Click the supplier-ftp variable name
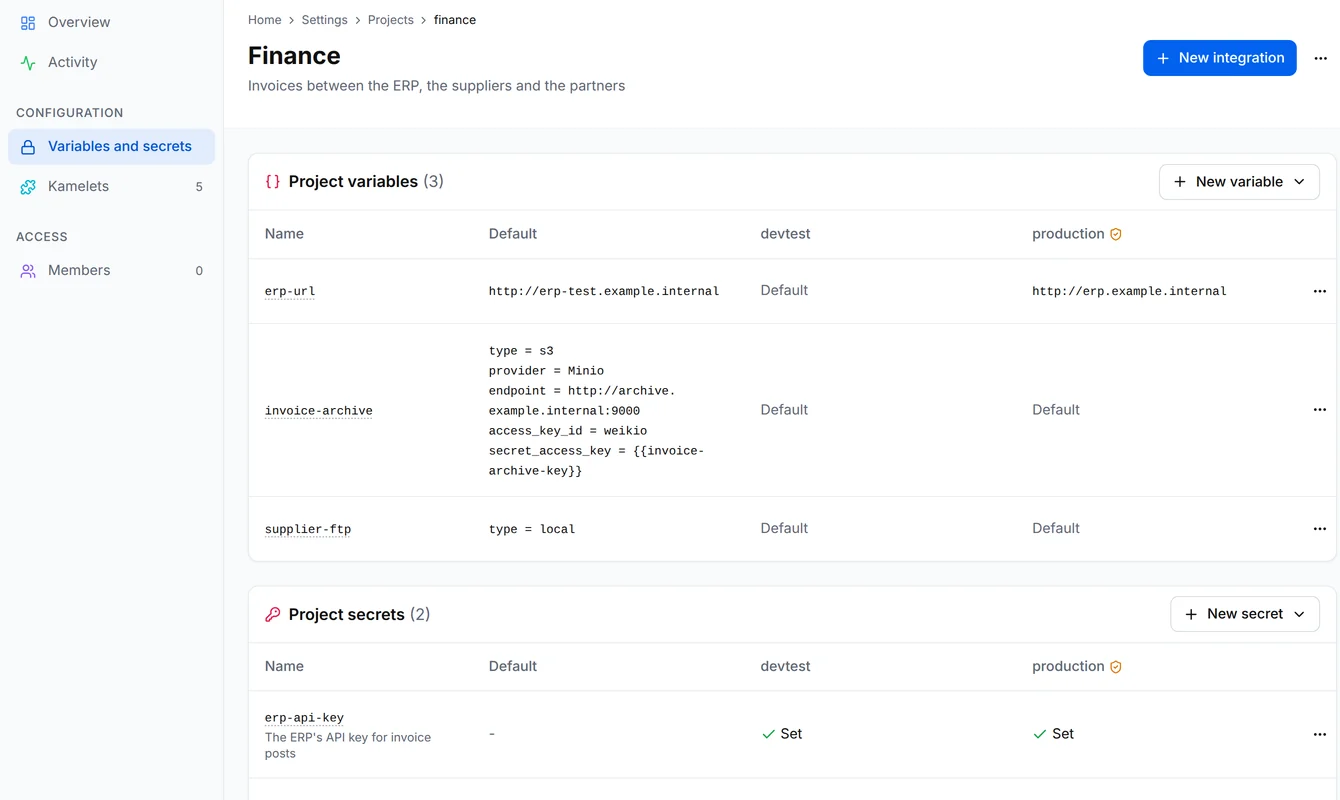1340x800 pixels. pyautogui.click(x=308, y=529)
